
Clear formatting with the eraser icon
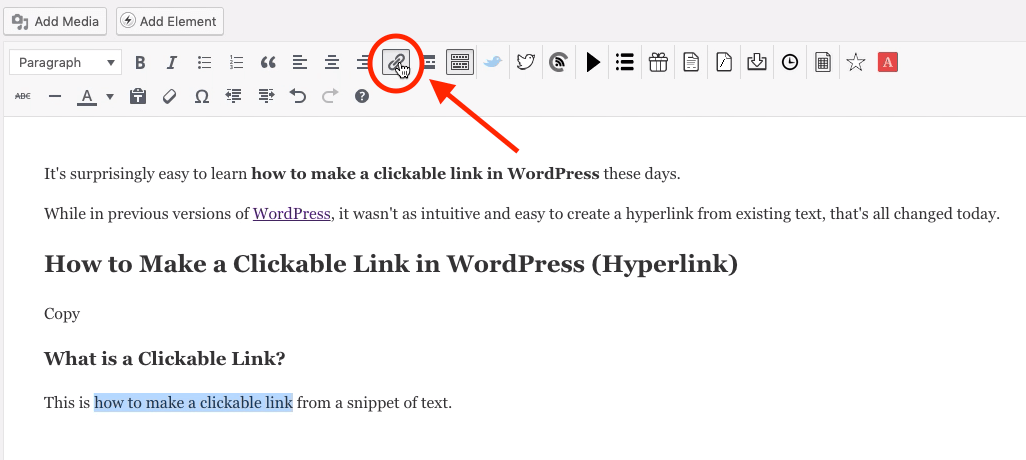tap(169, 96)
